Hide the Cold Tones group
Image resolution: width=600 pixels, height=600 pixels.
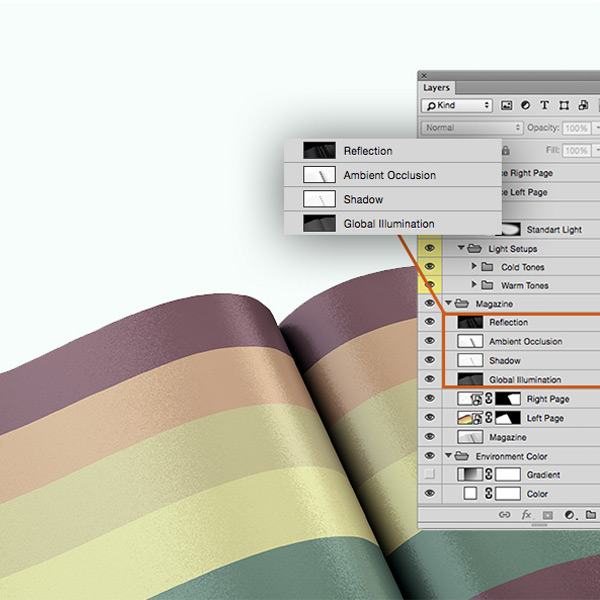pyautogui.click(x=430, y=266)
